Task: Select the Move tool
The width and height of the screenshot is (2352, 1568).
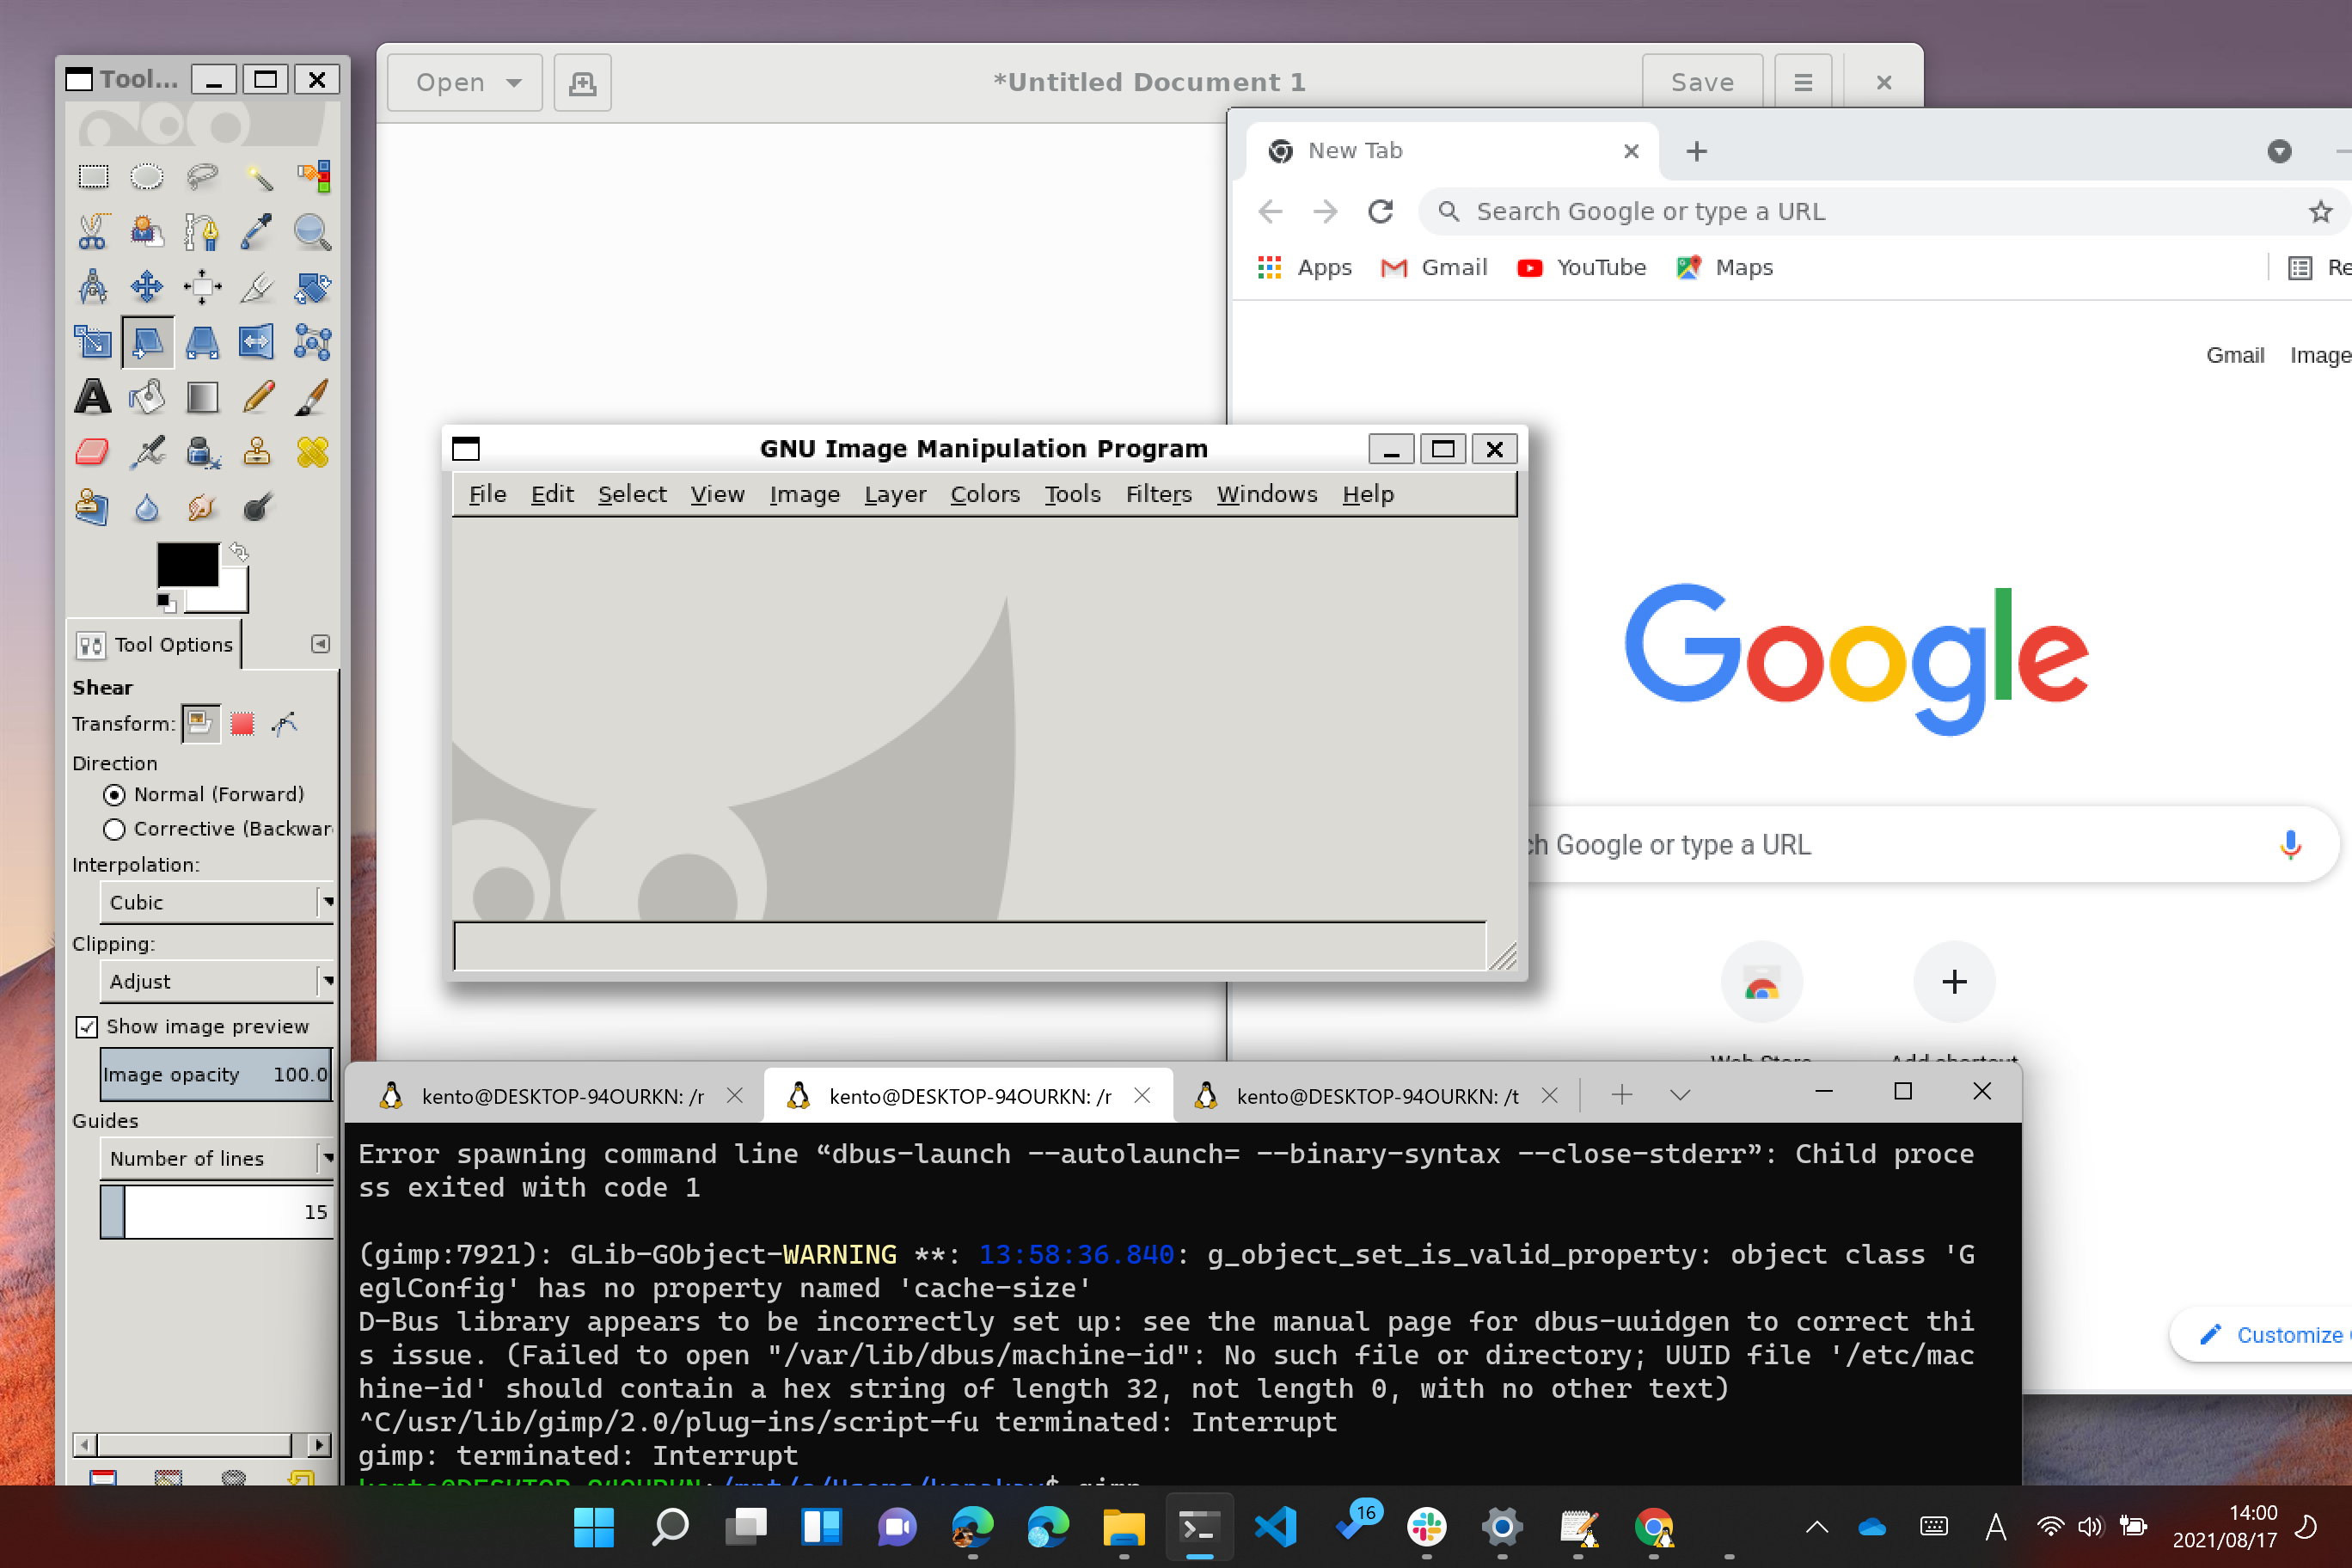Action: (x=147, y=287)
